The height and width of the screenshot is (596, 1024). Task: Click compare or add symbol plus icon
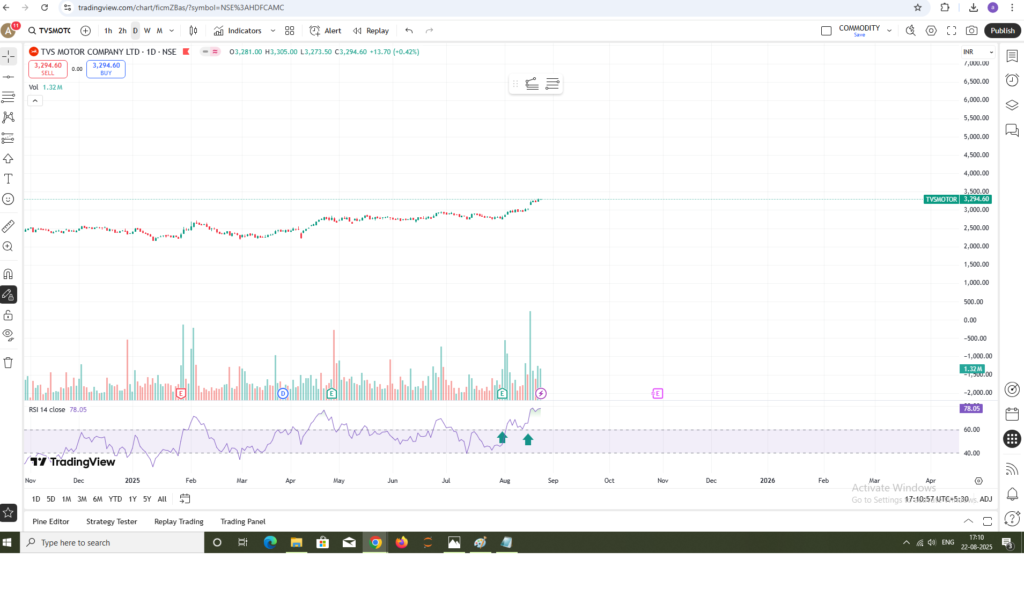click(86, 31)
